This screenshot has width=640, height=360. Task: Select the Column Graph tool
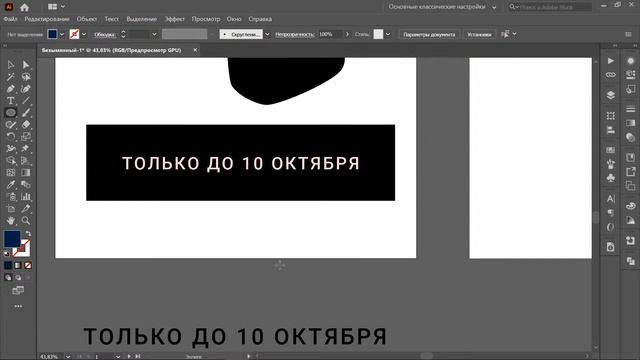coord(26,197)
